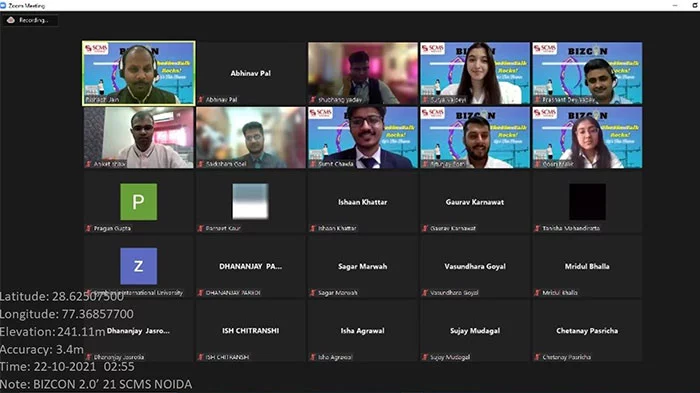Click muted mic icon beside Saksham Goel
The image size is (700, 393).
coord(201,164)
